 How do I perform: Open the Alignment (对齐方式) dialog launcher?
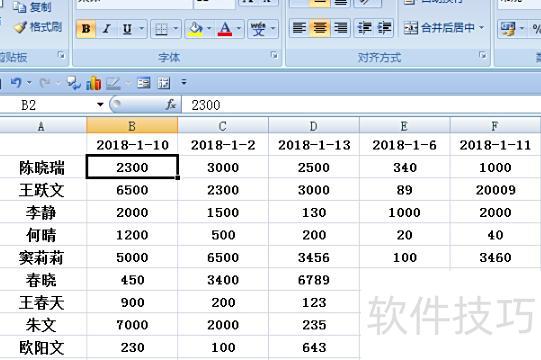click(483, 55)
